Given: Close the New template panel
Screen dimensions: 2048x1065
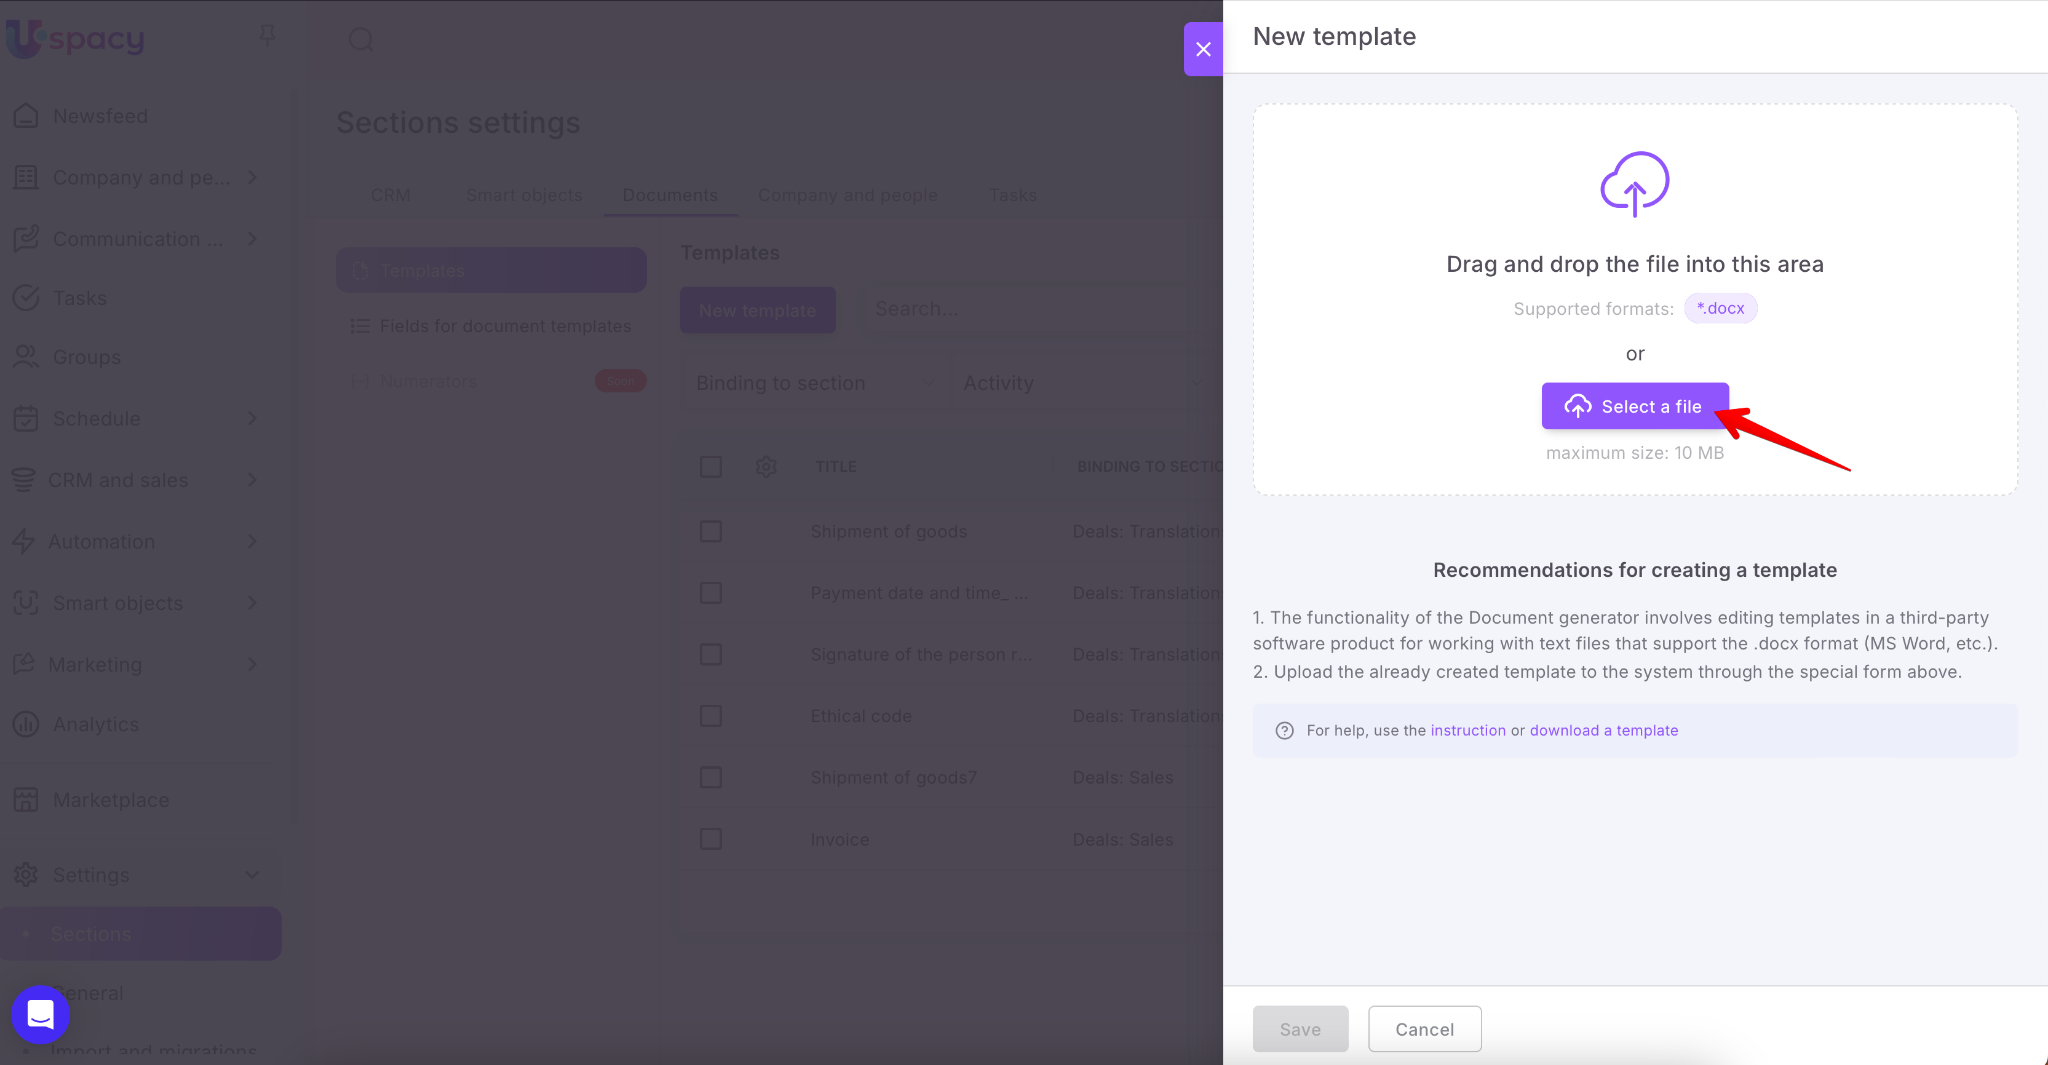Looking at the screenshot, I should [x=1203, y=49].
